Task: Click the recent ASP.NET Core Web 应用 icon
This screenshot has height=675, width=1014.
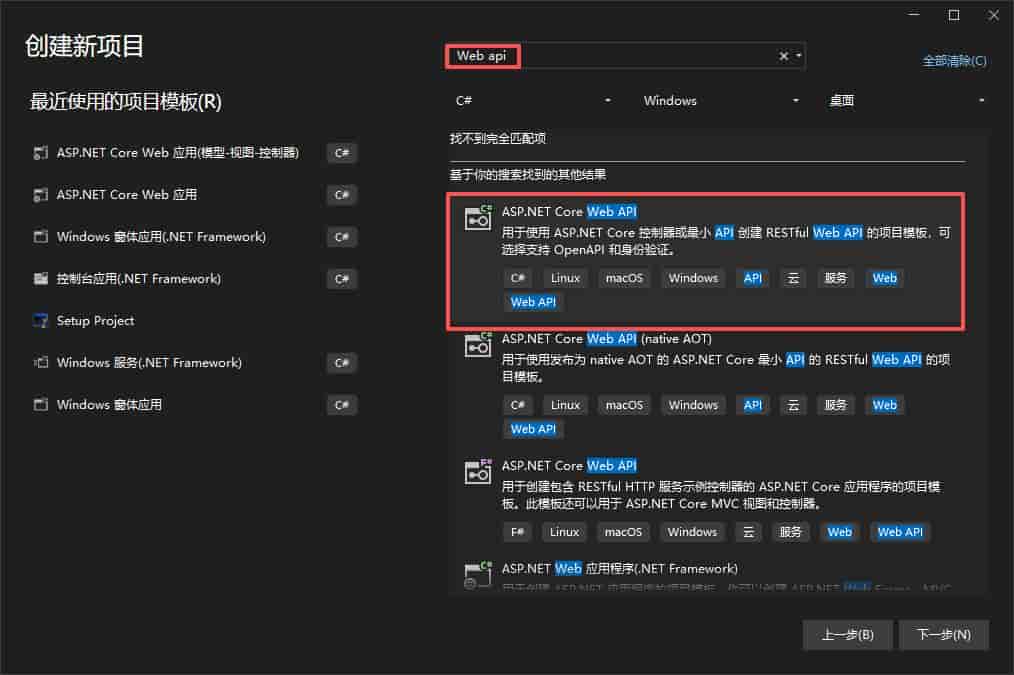Action: (x=40, y=195)
